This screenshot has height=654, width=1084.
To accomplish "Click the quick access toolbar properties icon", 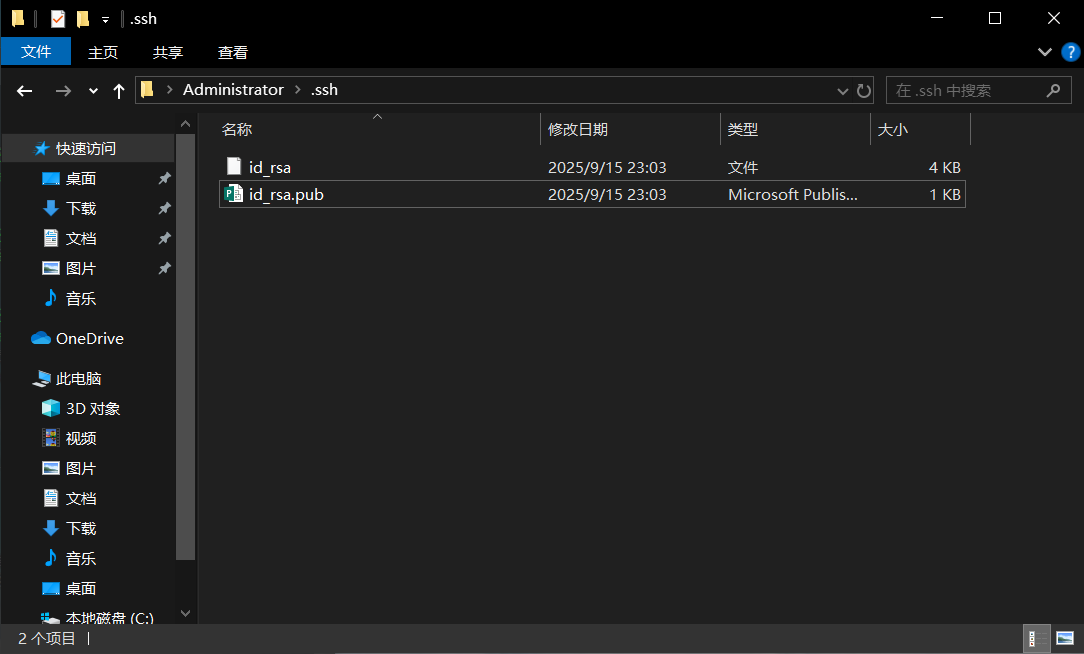I will [58, 19].
